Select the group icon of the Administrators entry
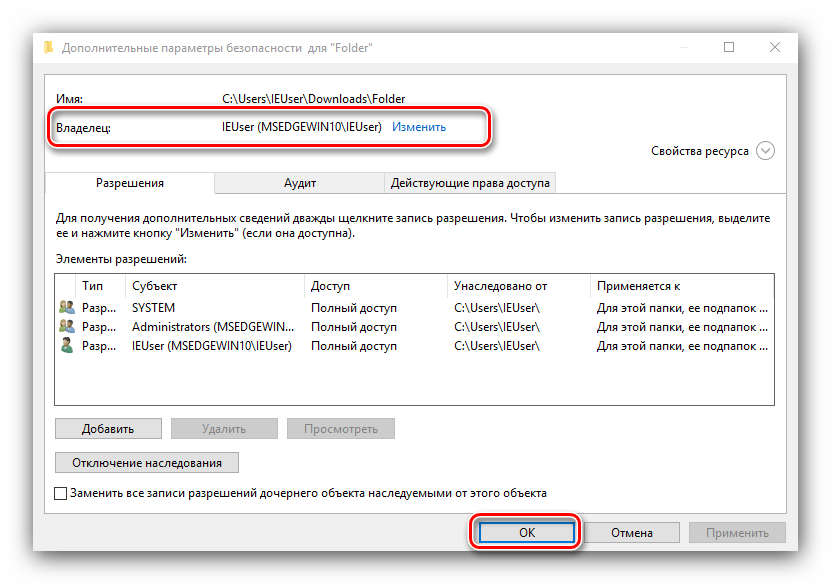This screenshot has height=584, width=831. click(67, 326)
